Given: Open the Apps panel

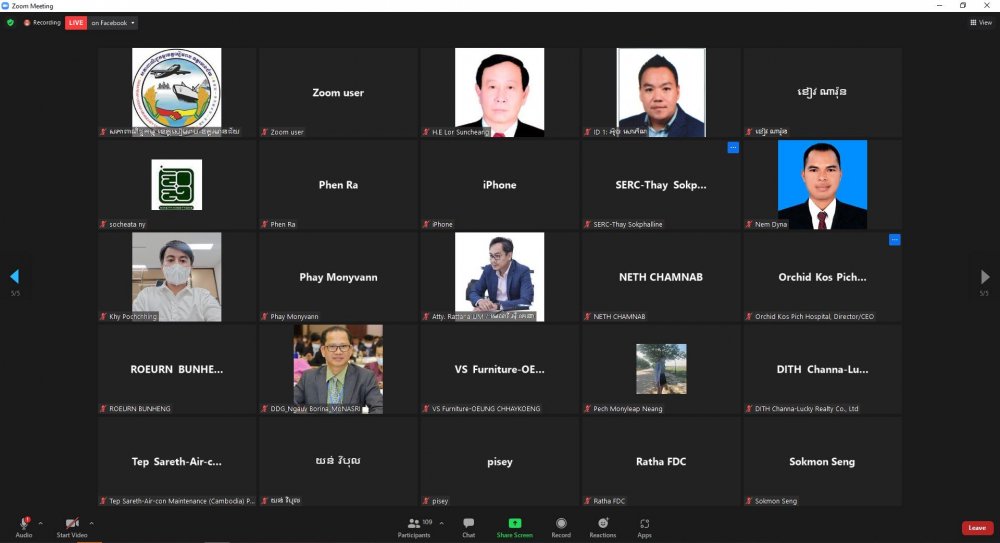Looking at the screenshot, I should (x=644, y=526).
